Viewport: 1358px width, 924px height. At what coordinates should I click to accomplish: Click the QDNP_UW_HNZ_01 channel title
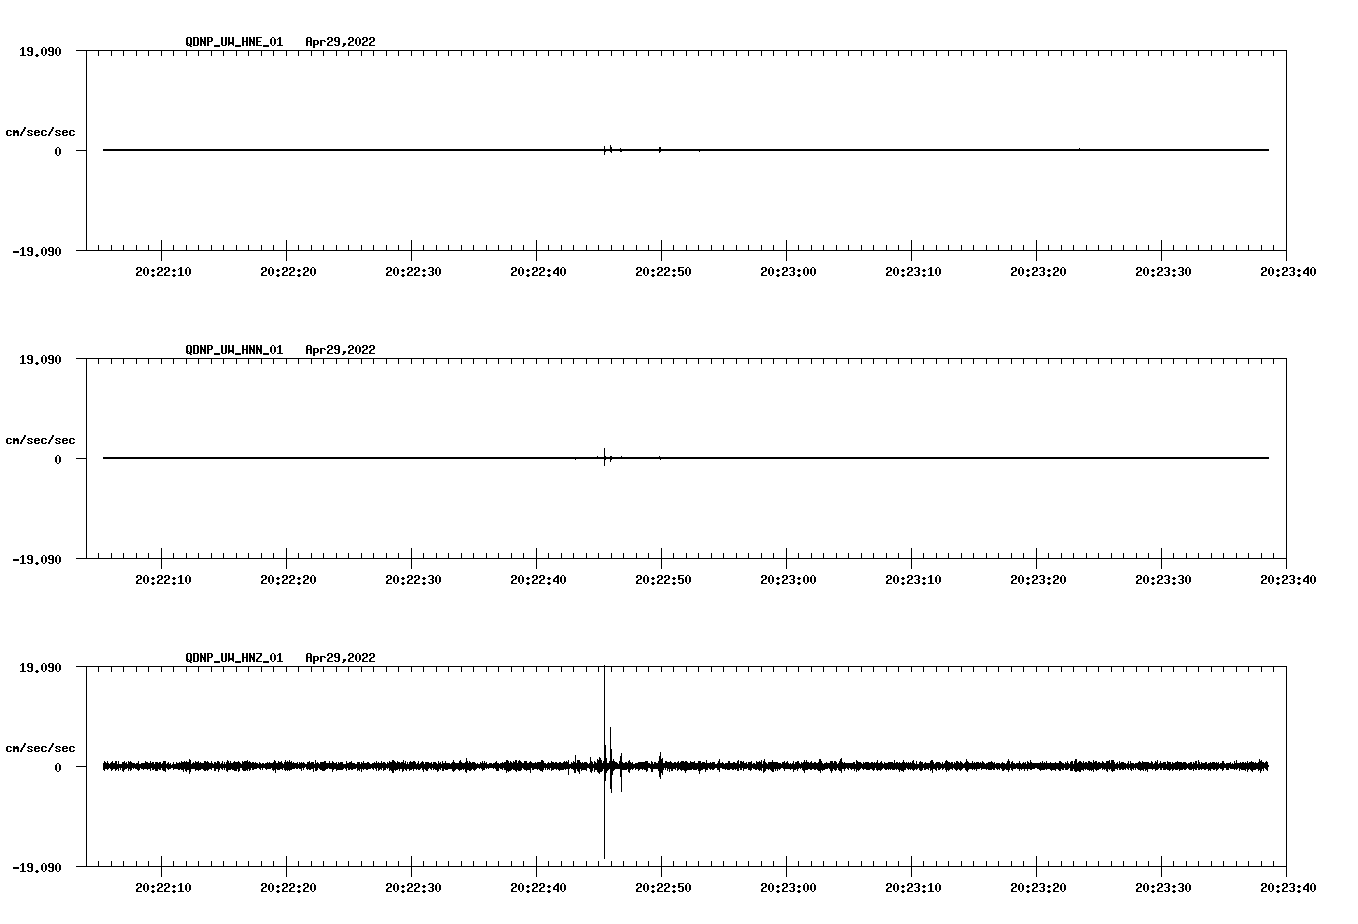[x=234, y=658]
